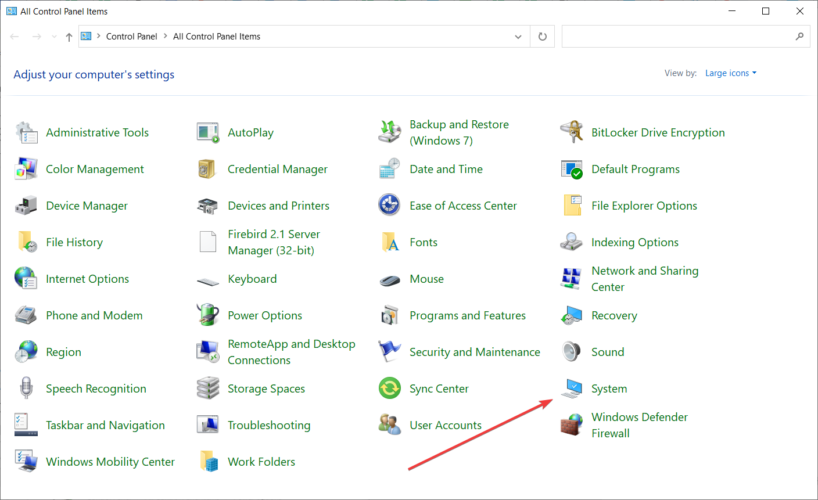Open the Power Options battery icon
The height and width of the screenshot is (500, 818).
point(208,315)
